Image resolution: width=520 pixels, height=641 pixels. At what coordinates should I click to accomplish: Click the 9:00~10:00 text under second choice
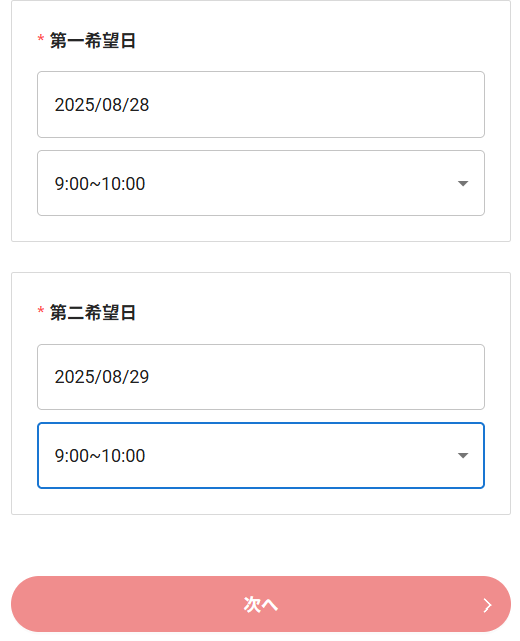point(100,456)
